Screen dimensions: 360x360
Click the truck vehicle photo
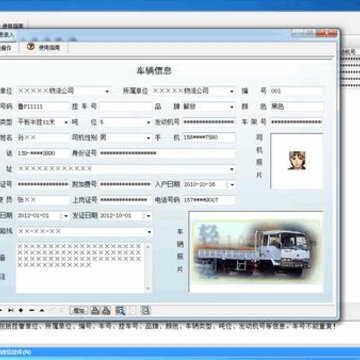click(x=256, y=252)
